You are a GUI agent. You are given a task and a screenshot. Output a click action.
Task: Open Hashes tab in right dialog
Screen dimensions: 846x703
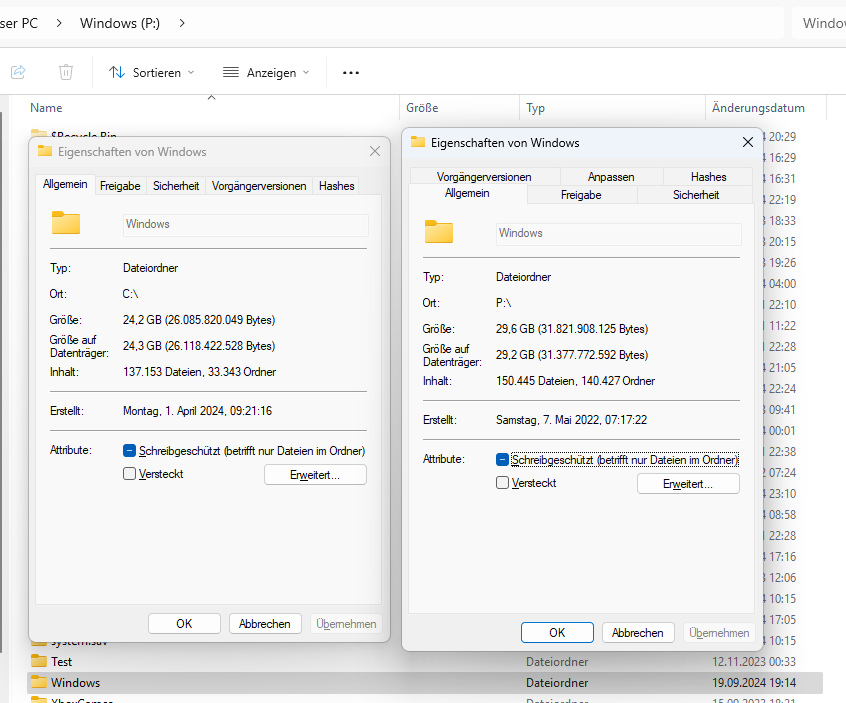(x=708, y=177)
